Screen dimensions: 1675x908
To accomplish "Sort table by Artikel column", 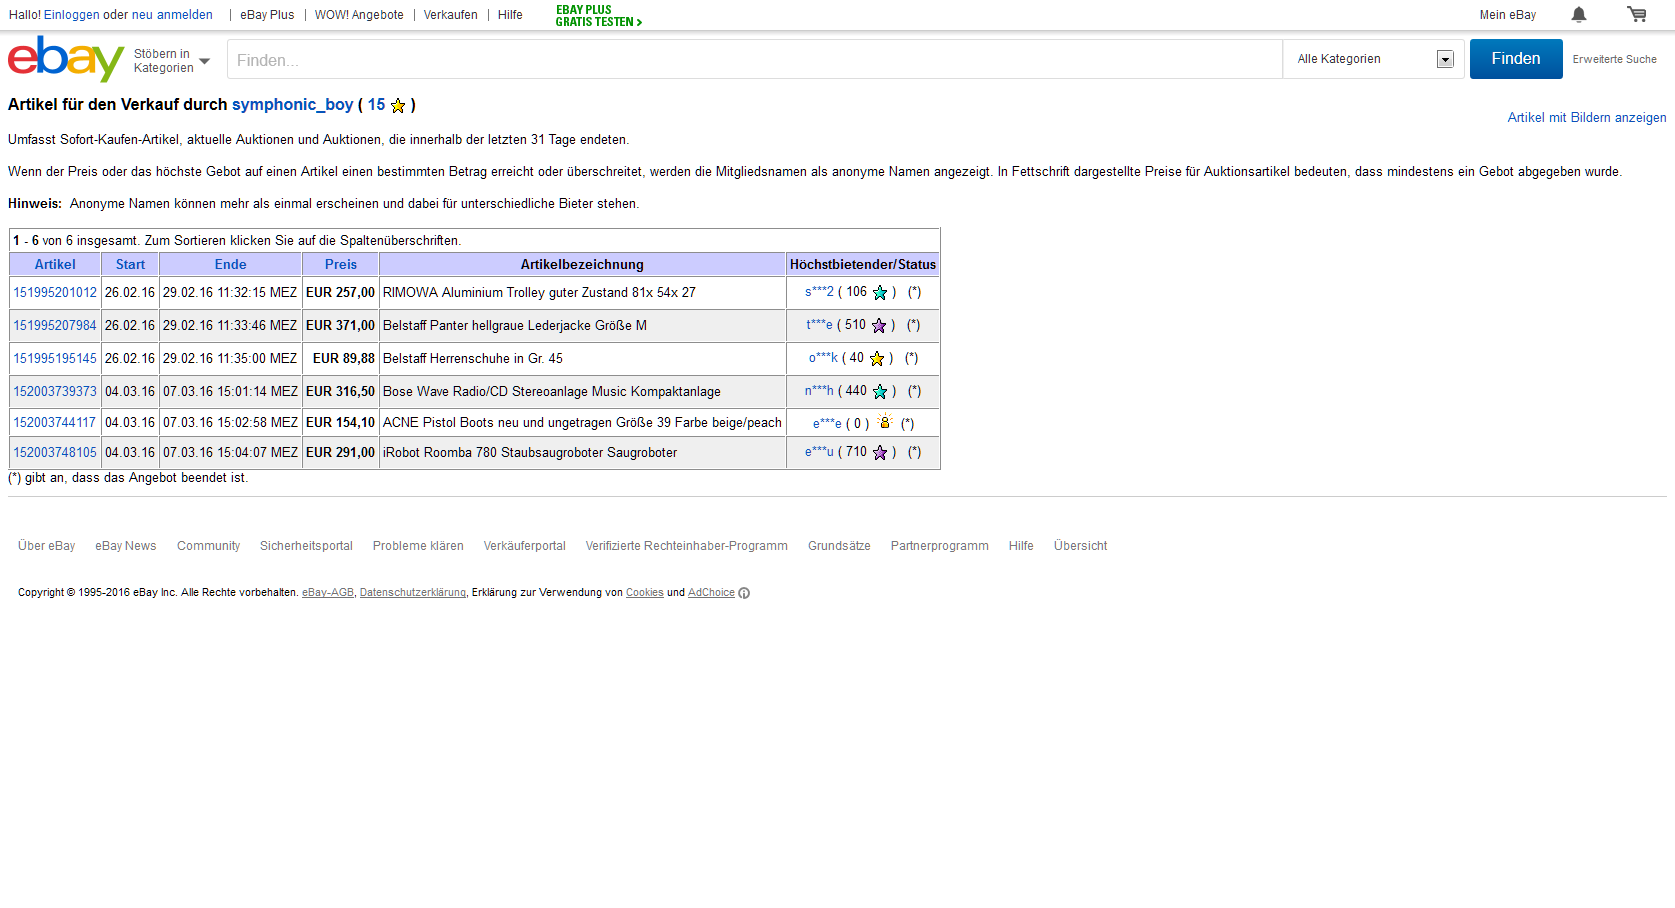I will (55, 265).
